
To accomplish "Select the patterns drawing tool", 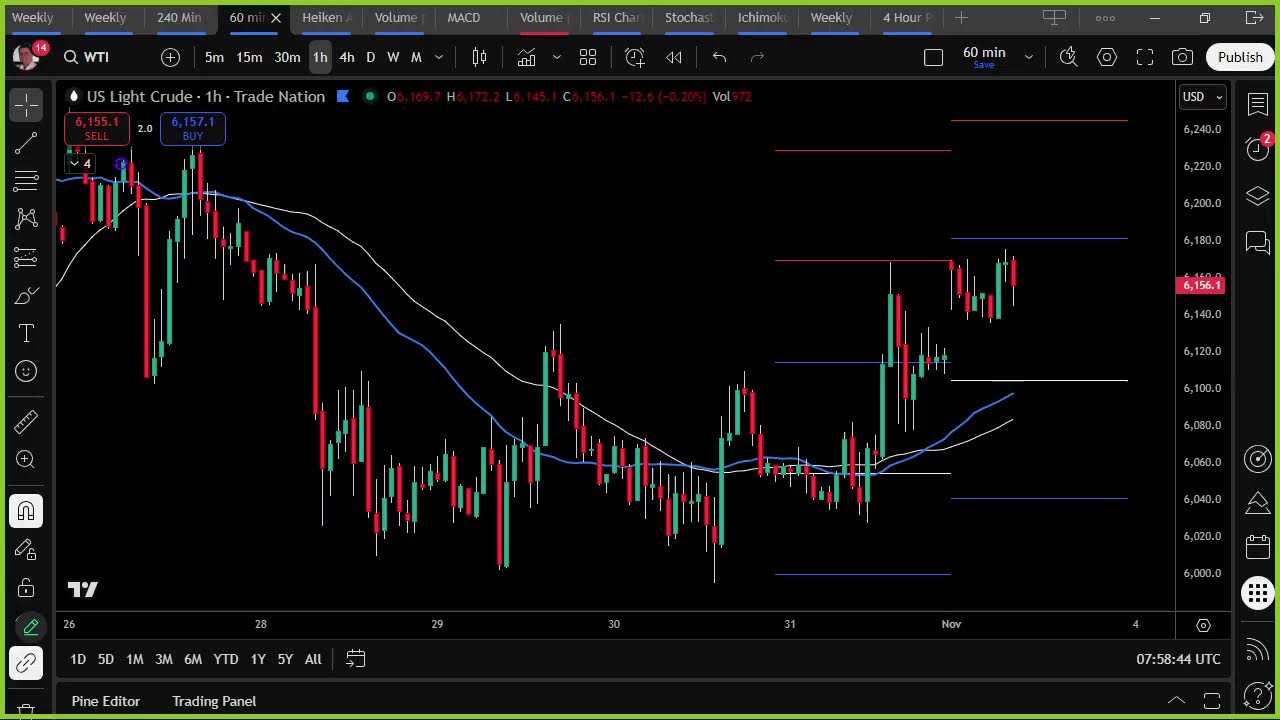I will [26, 219].
